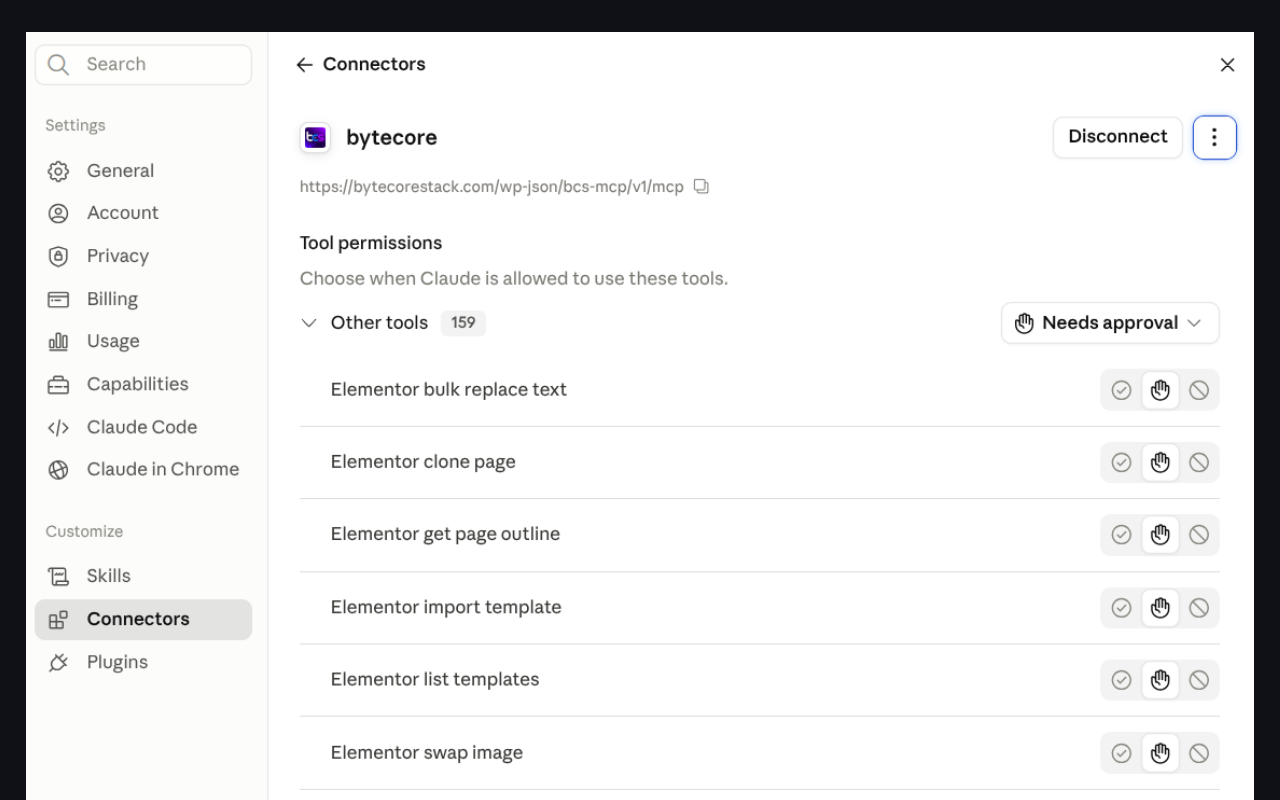
Task: Open Claude in Chrome settings
Action: [143, 469]
